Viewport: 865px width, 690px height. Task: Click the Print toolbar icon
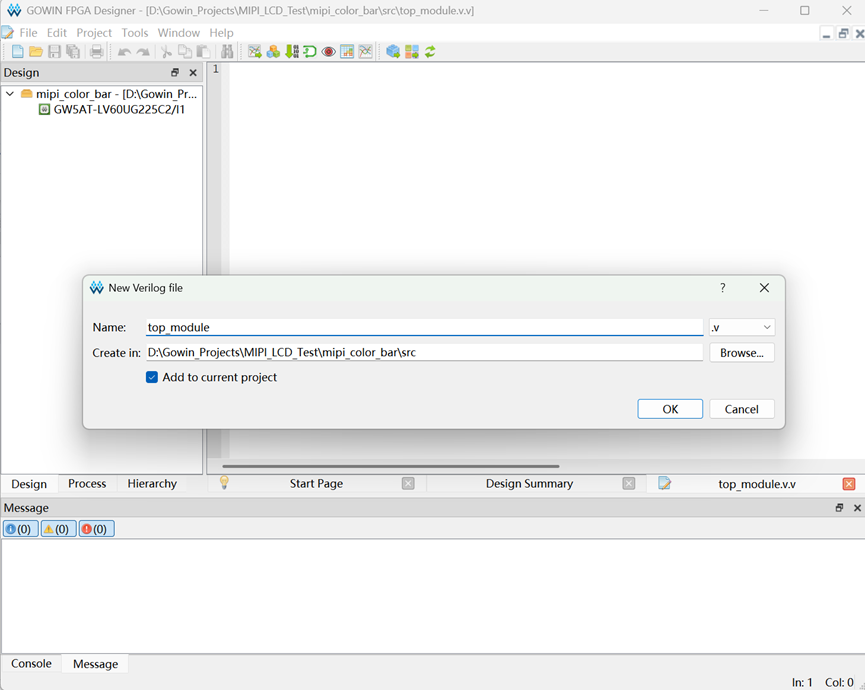97,52
